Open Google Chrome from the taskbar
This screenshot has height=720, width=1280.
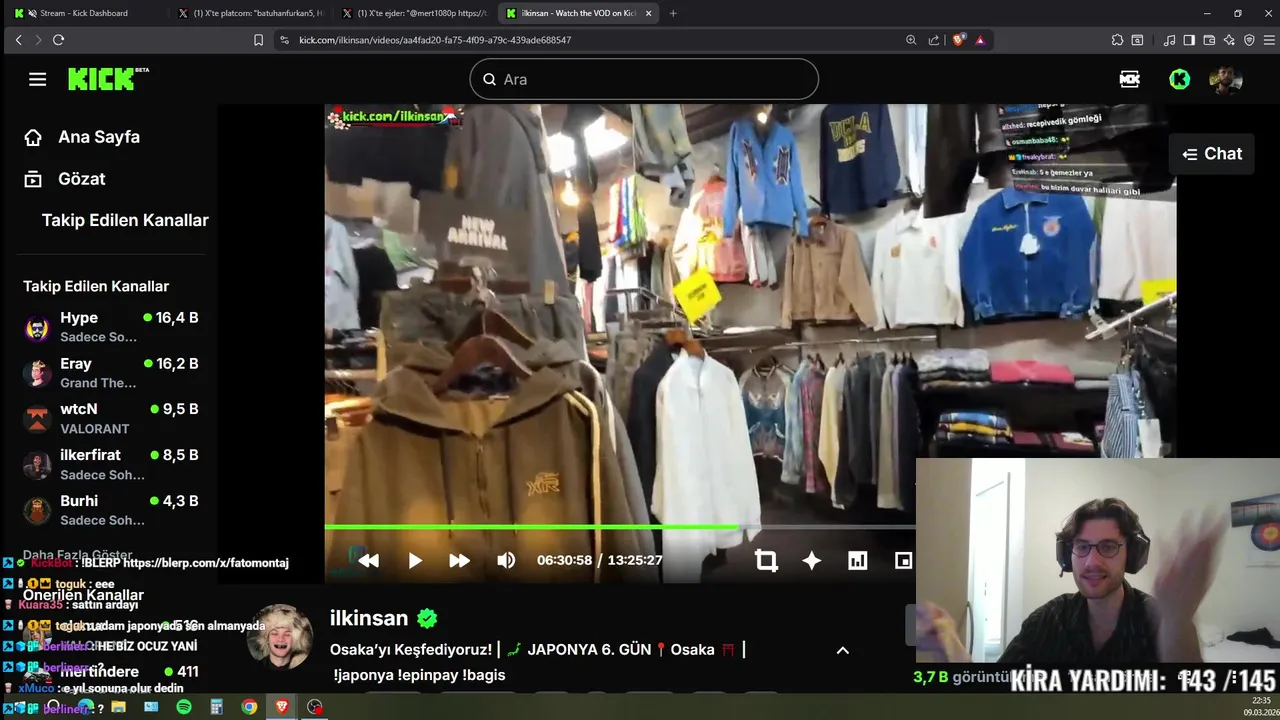[249, 707]
